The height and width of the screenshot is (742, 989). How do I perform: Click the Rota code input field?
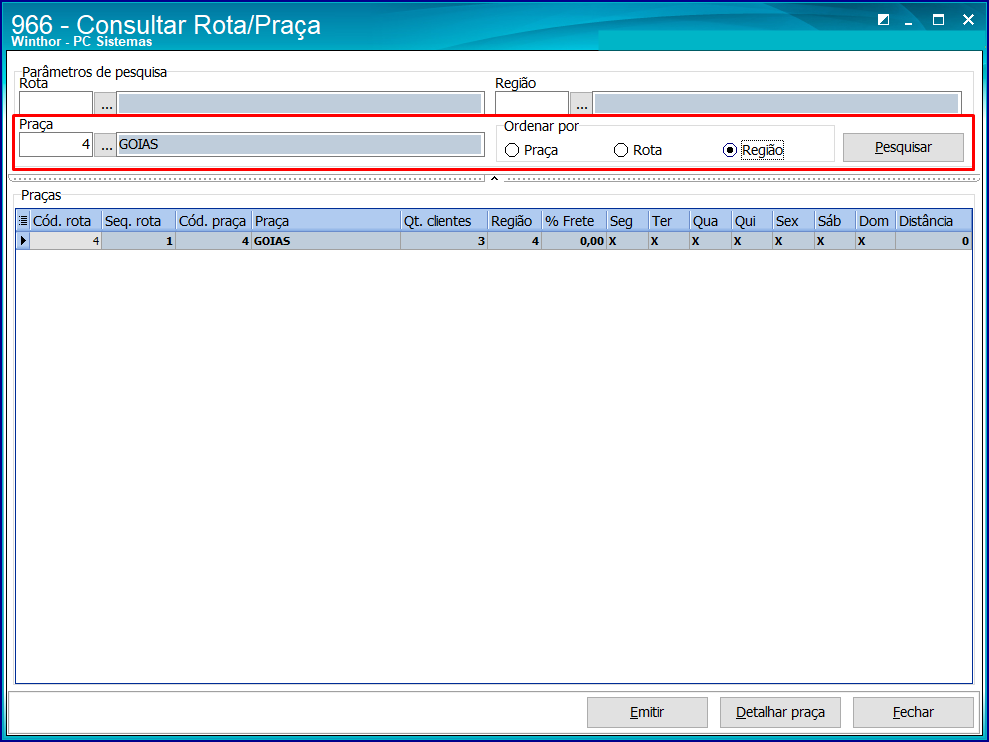coord(56,103)
